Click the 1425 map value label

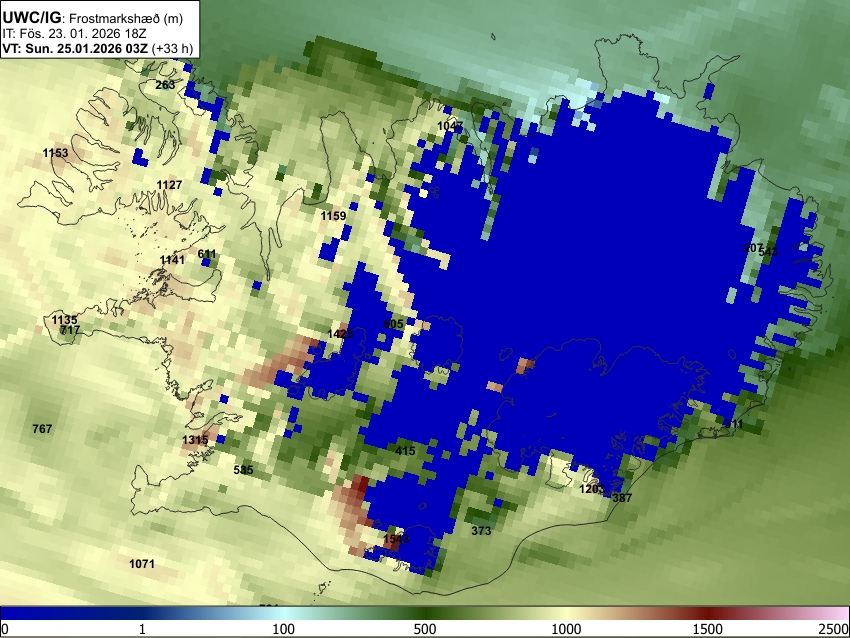(340, 334)
